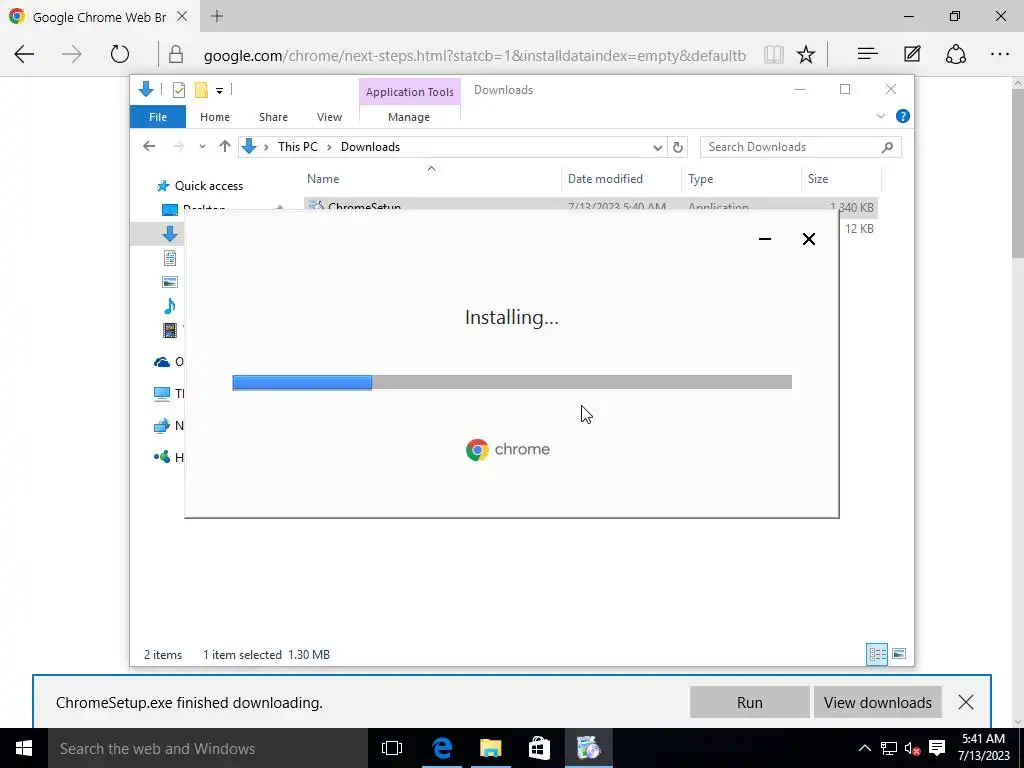Viewport: 1024px width, 768px height.
Task: Switch to the Share ribbon tab
Action: click(x=273, y=117)
